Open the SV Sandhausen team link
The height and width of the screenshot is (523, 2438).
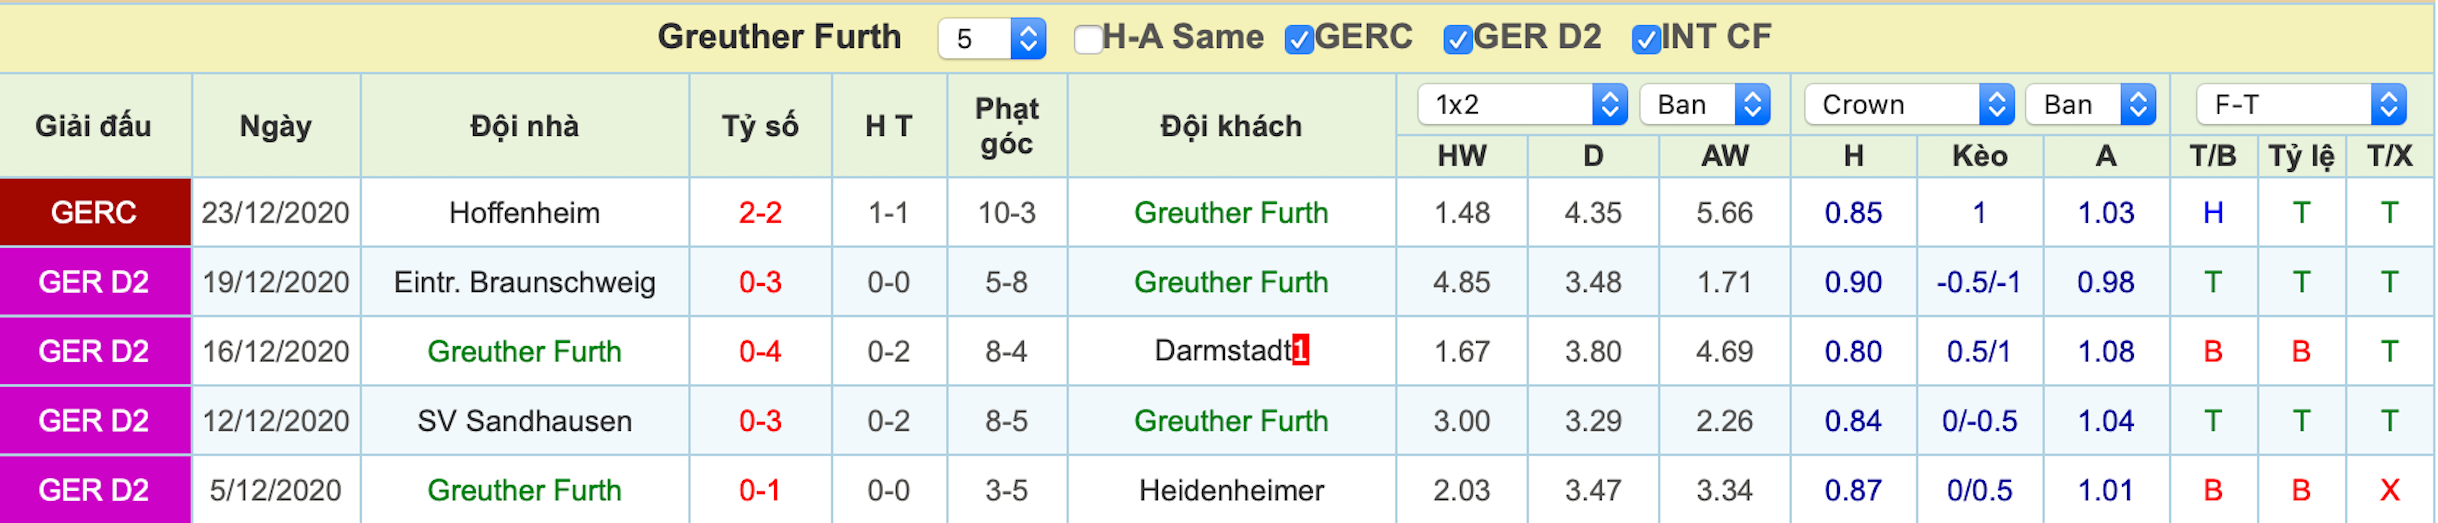tap(524, 421)
